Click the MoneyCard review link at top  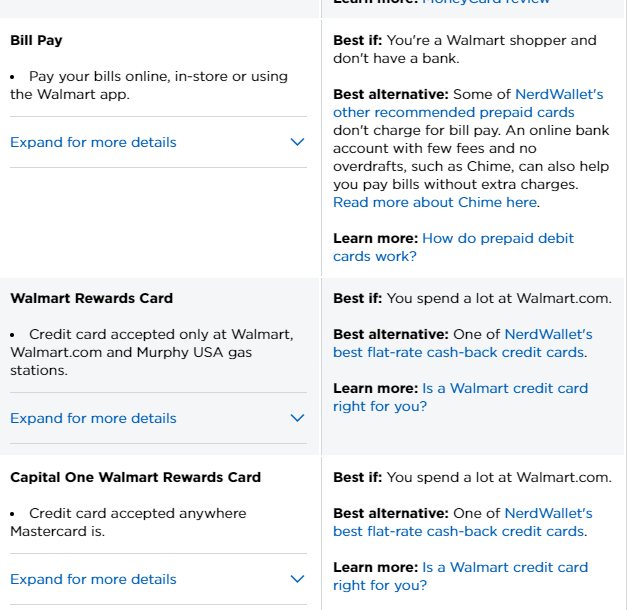click(x=486, y=3)
